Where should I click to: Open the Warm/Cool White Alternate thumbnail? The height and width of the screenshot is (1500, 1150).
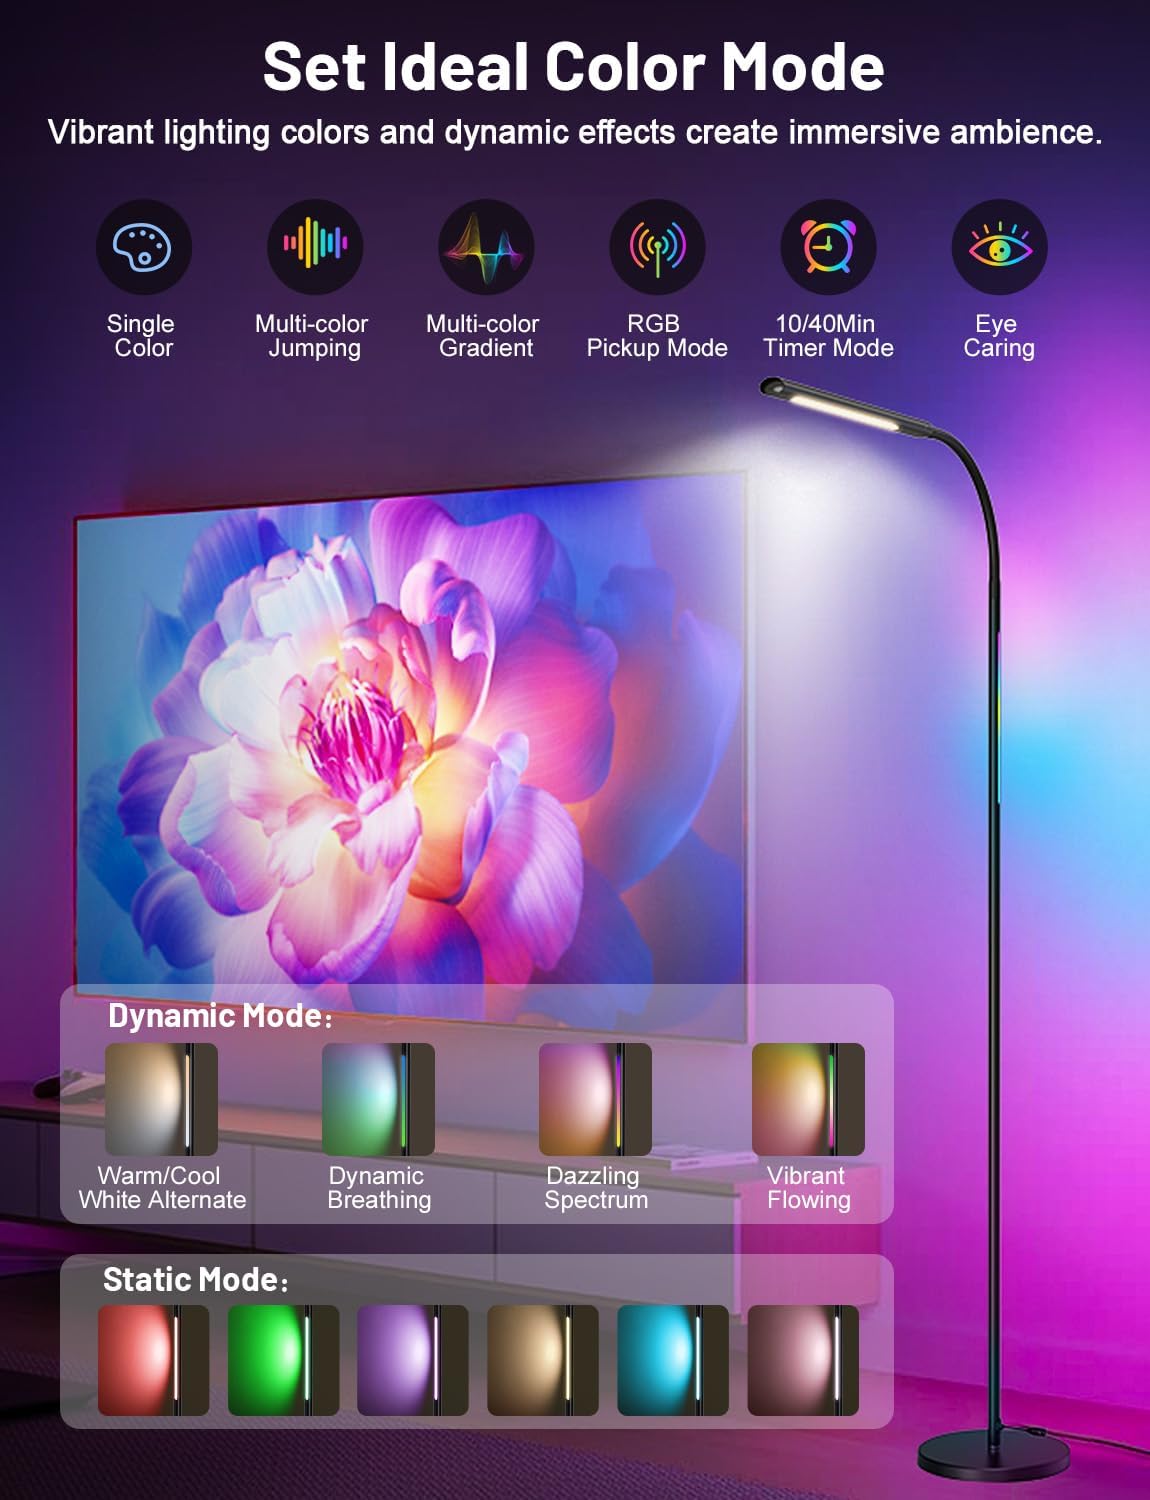(161, 1099)
